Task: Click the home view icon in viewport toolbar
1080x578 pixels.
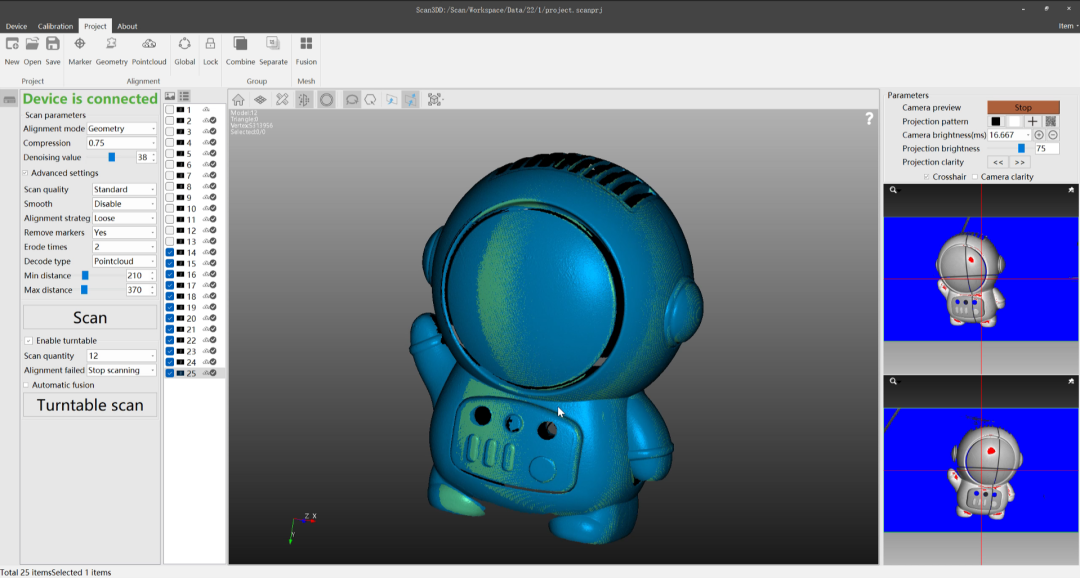Action: pyautogui.click(x=239, y=100)
